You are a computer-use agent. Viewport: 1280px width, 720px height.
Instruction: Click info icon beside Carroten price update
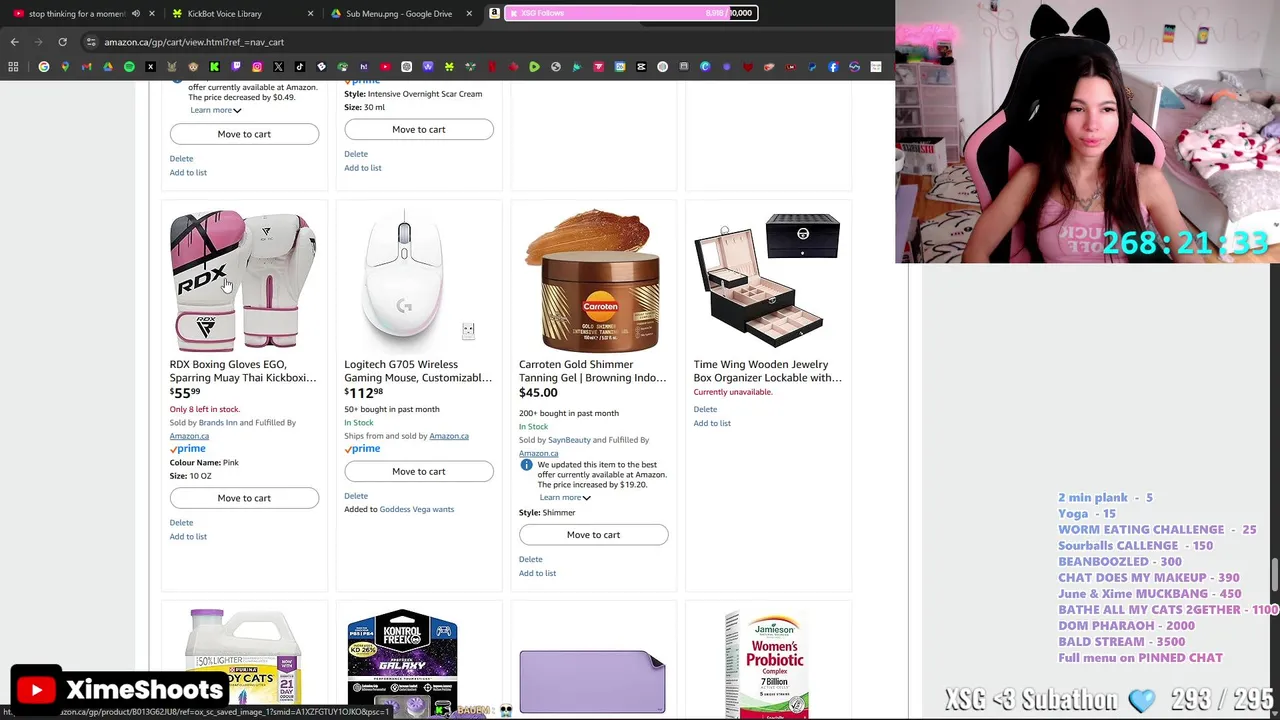526,465
